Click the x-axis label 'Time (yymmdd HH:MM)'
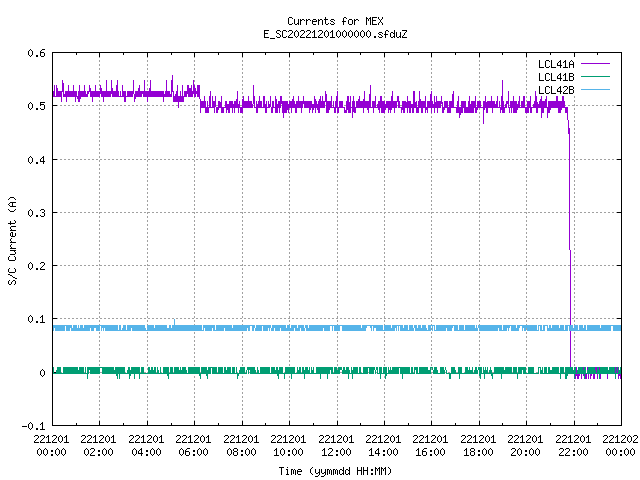Viewport: 640px width, 480px height. pos(335,471)
